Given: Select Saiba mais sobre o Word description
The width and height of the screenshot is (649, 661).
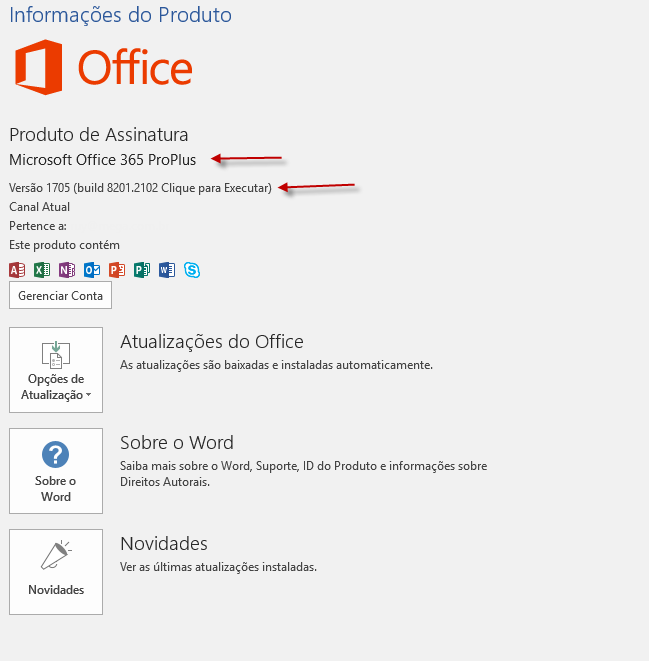Looking at the screenshot, I should [x=303, y=474].
